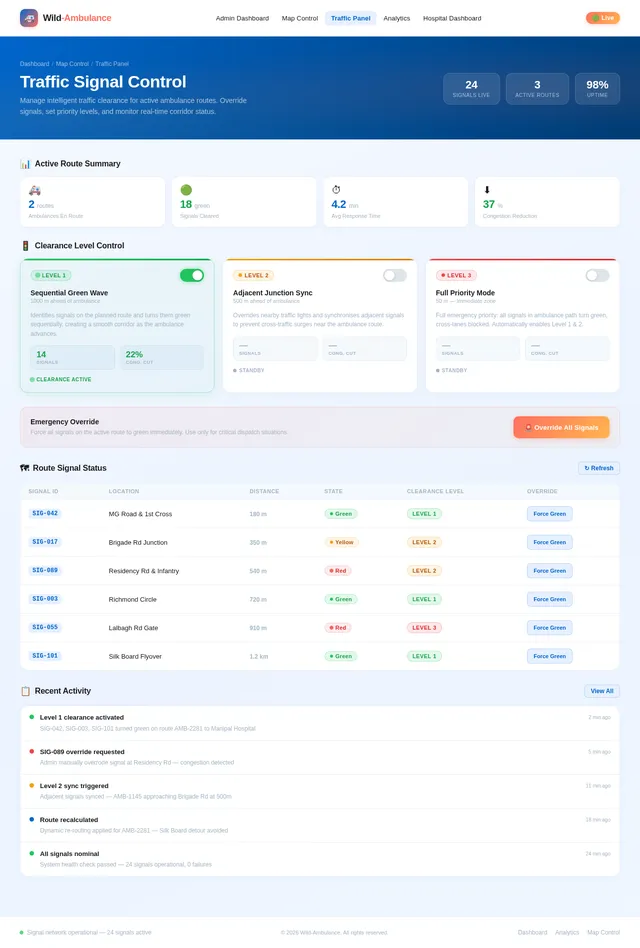This screenshot has height=948, width=640.
Task: Open the Hospital Dashboard nav item
Action: (x=452, y=18)
